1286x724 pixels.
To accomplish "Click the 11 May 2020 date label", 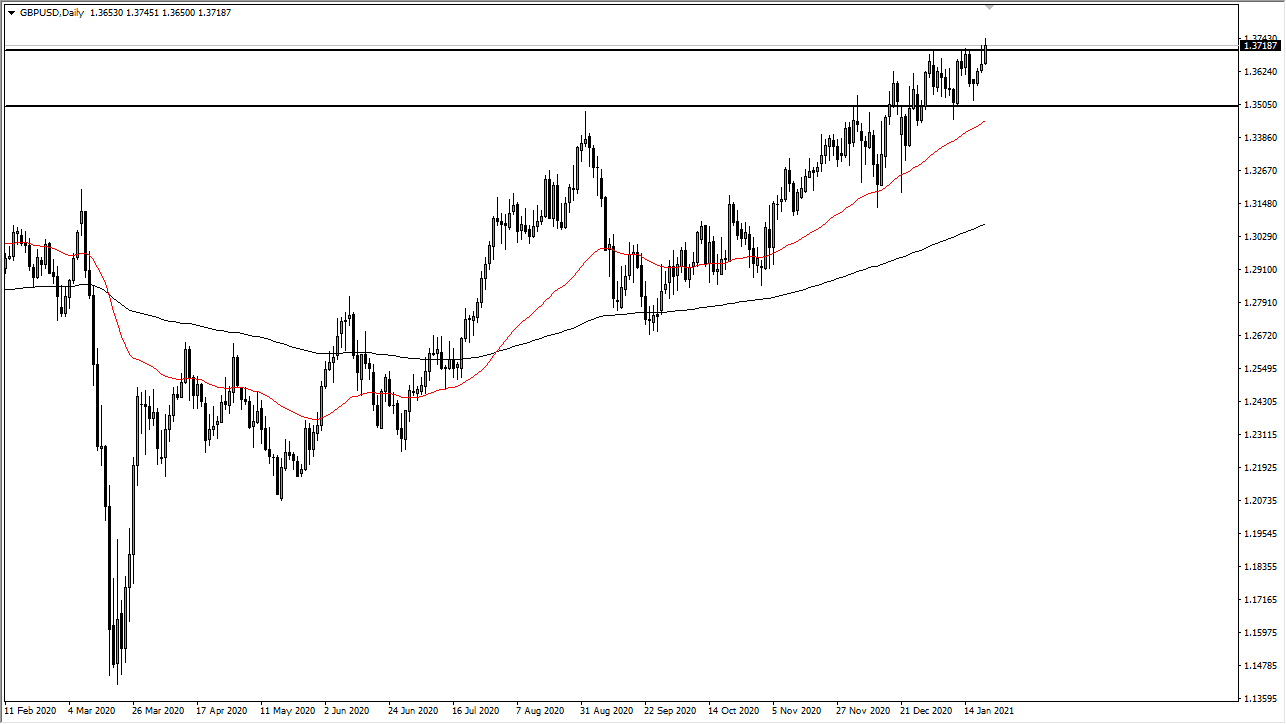I will coord(288,709).
